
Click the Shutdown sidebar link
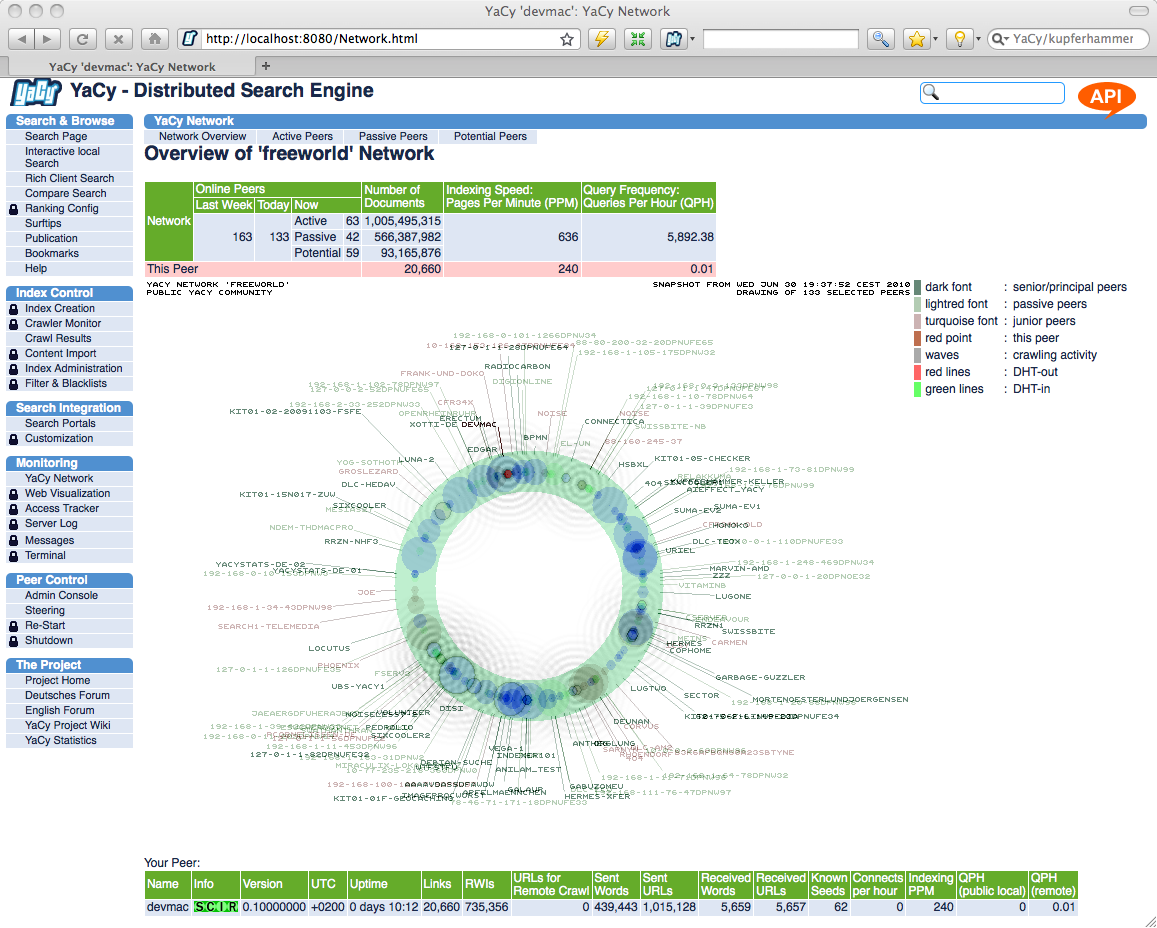[49, 641]
